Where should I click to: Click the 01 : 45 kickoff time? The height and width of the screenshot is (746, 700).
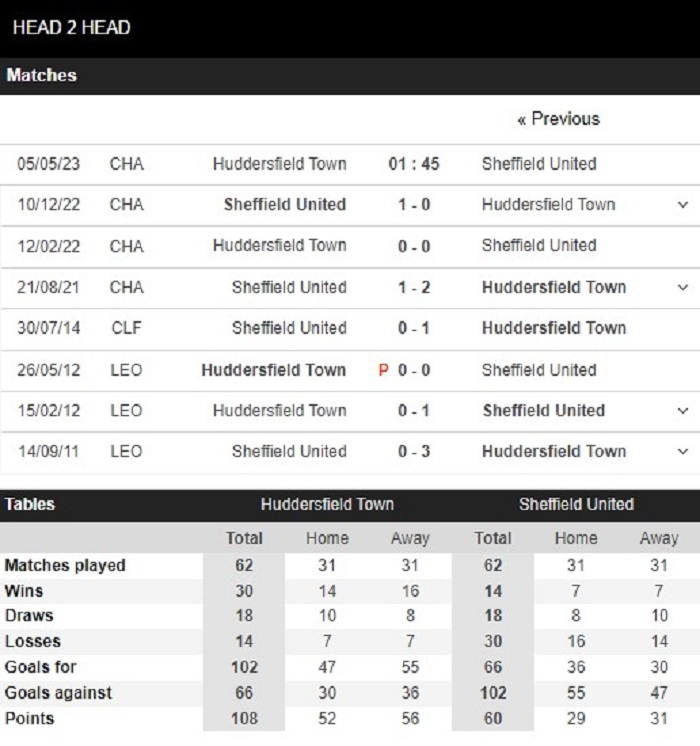pyautogui.click(x=414, y=164)
